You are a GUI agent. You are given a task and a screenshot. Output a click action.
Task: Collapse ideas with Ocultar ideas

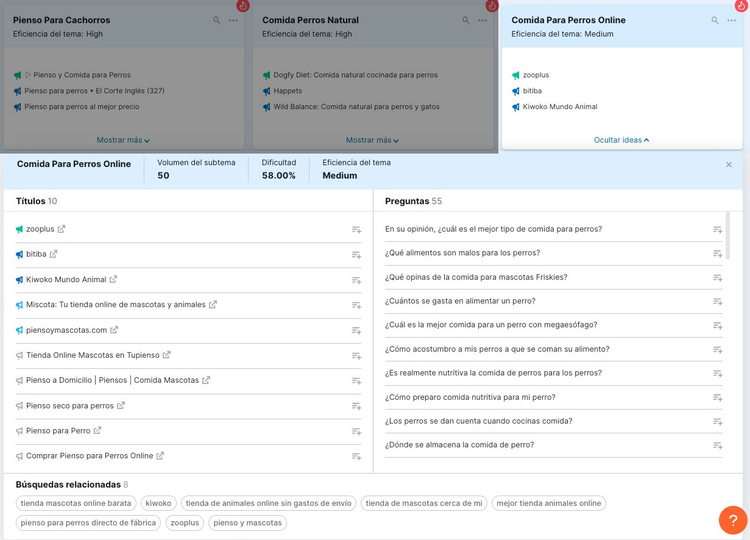(x=621, y=140)
